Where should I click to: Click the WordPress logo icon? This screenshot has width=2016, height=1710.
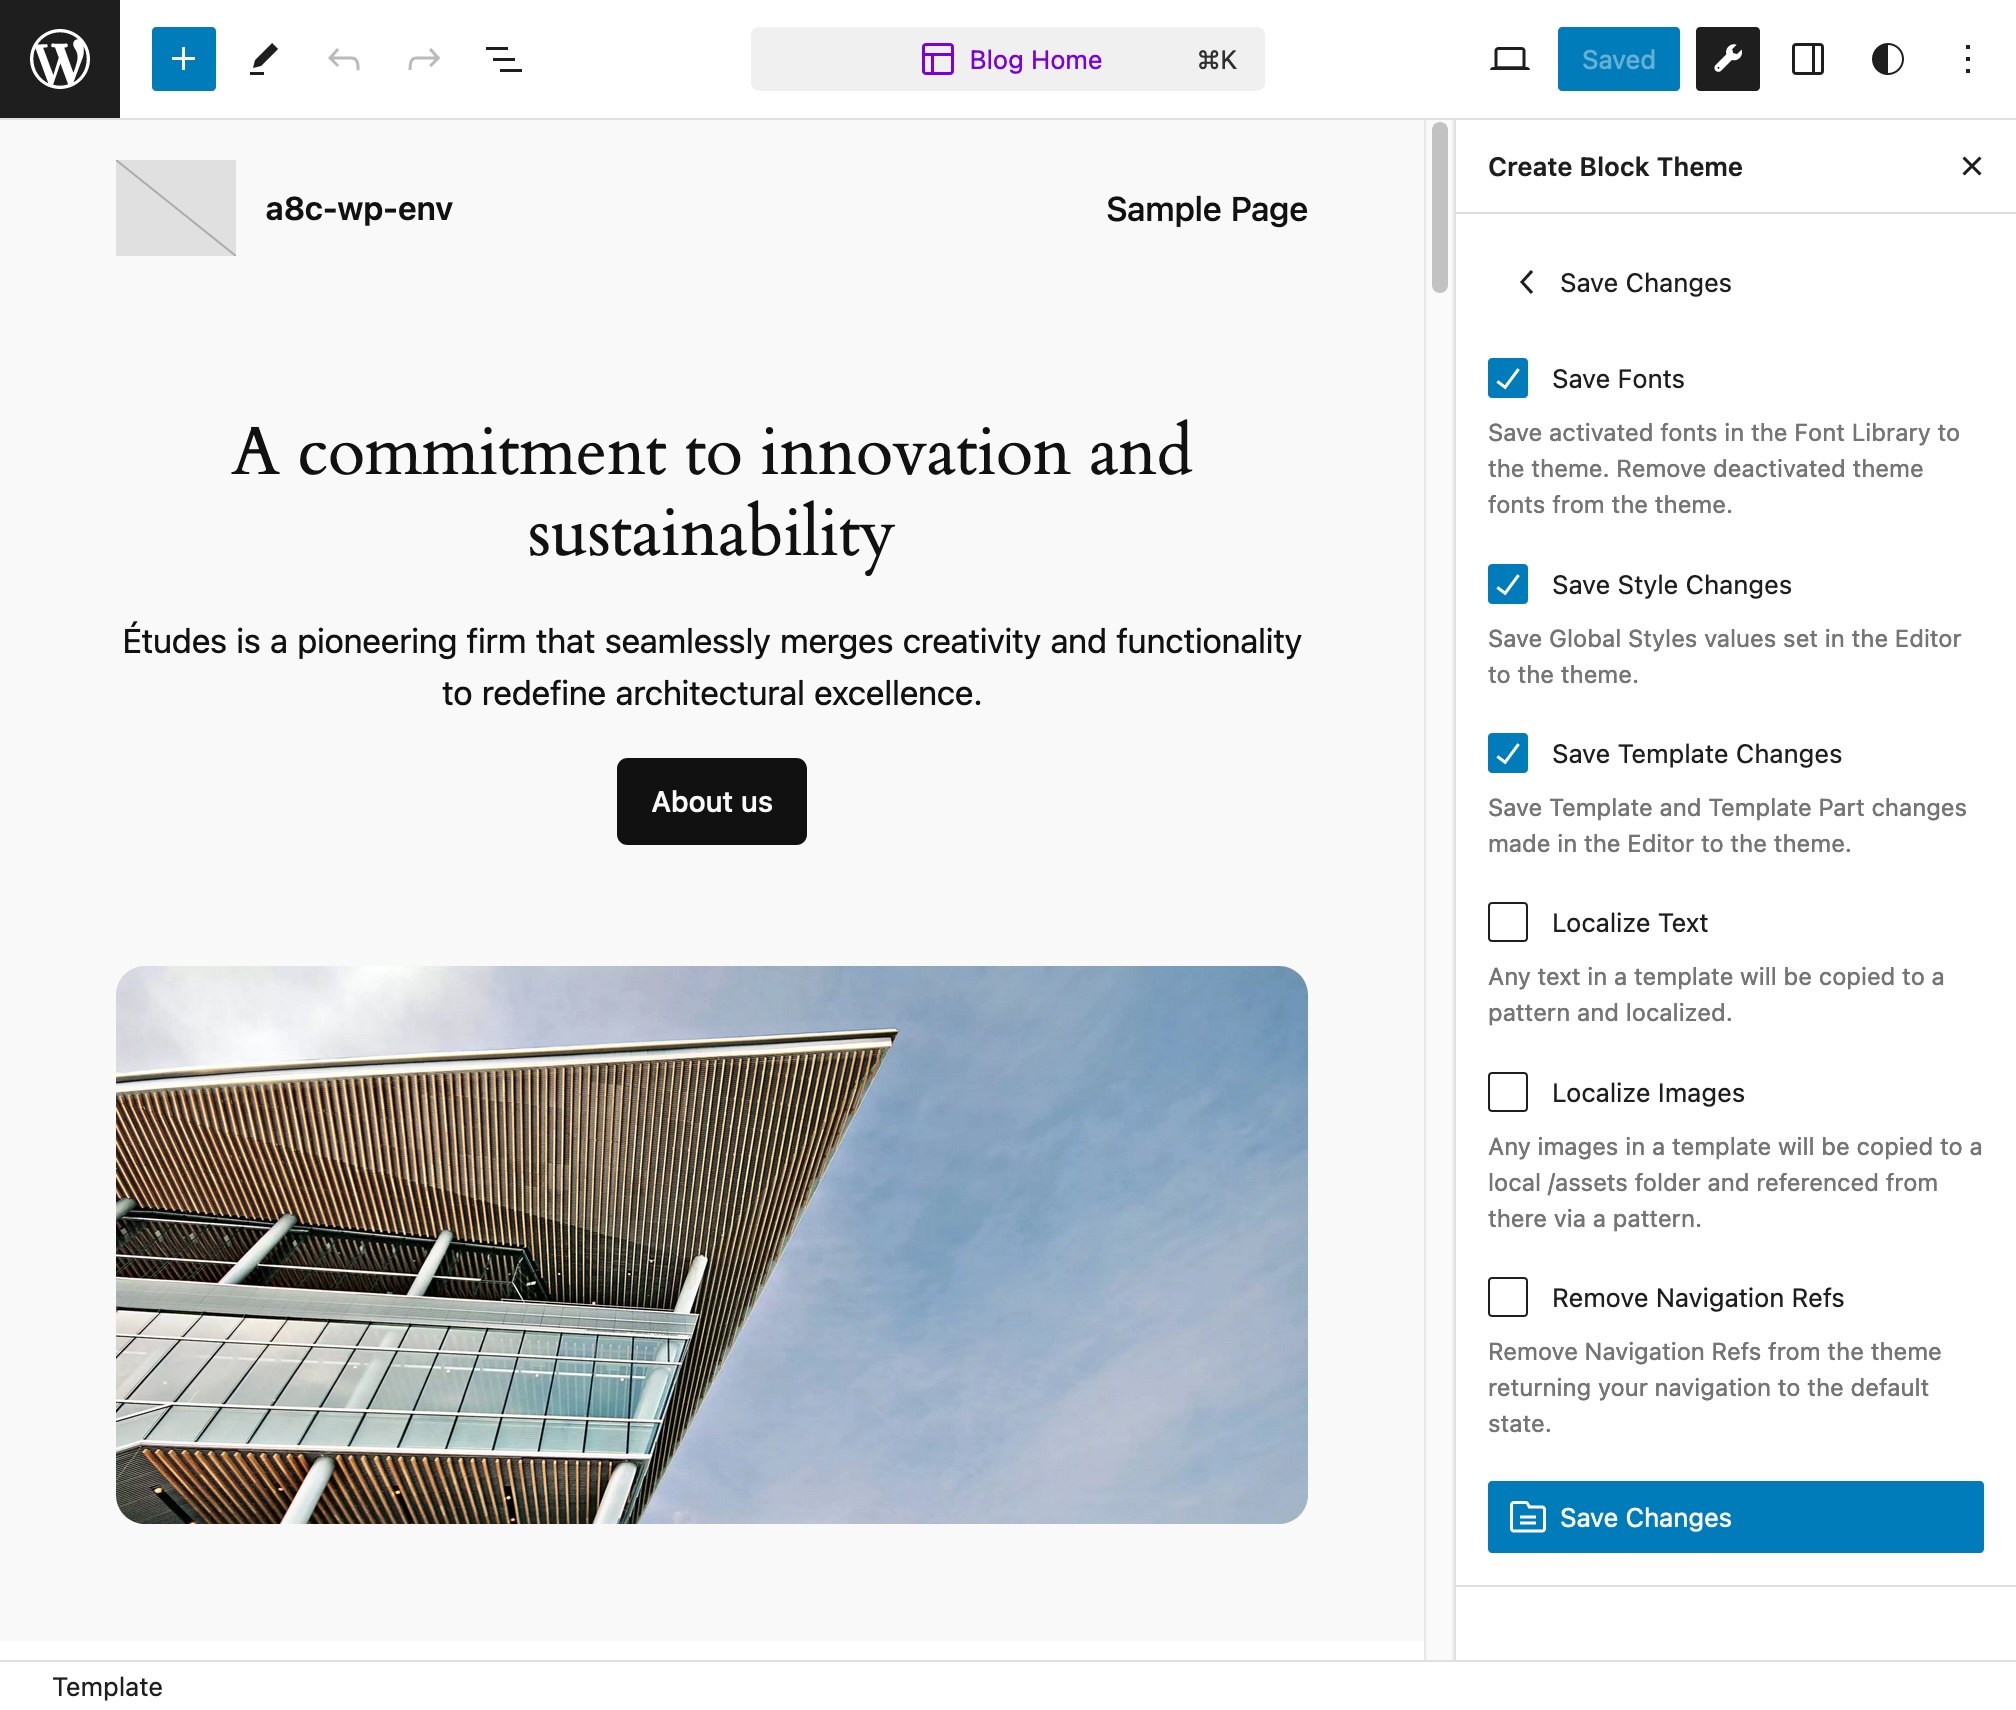tap(59, 59)
